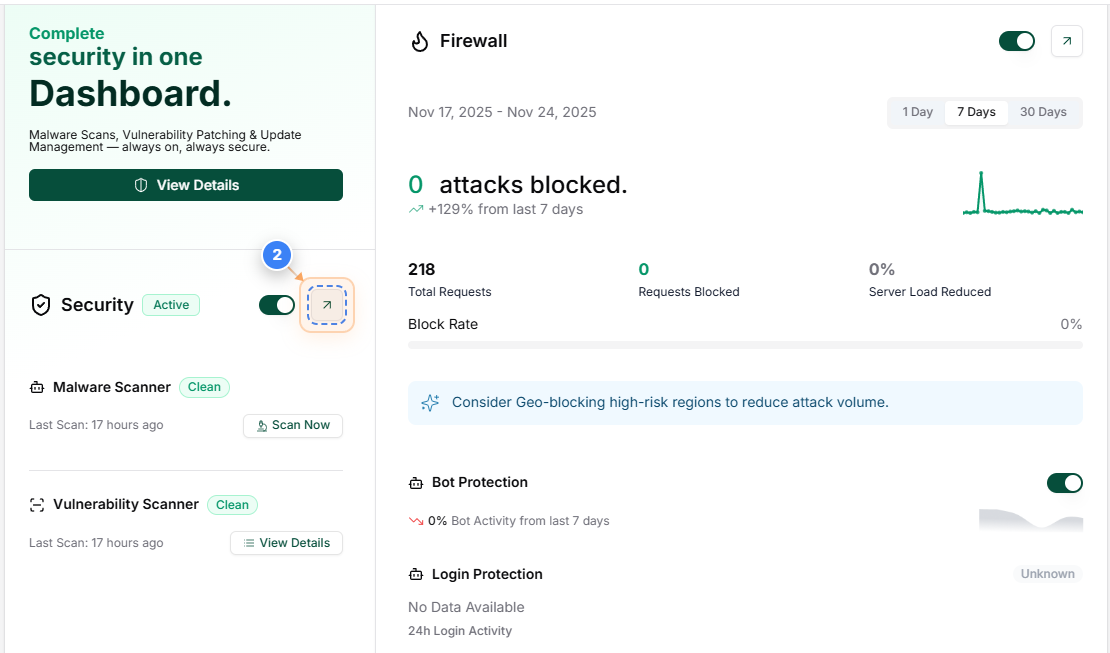Click the dashboard View Details button
The height and width of the screenshot is (653, 1110).
[186, 185]
